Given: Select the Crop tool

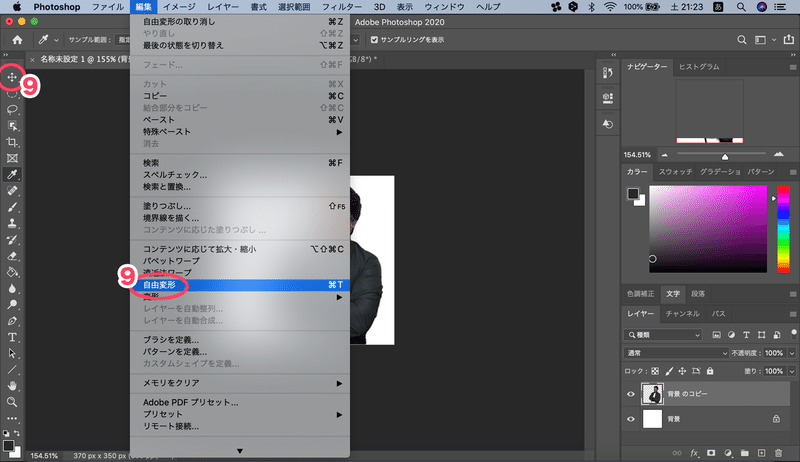Looking at the screenshot, I should (x=12, y=142).
